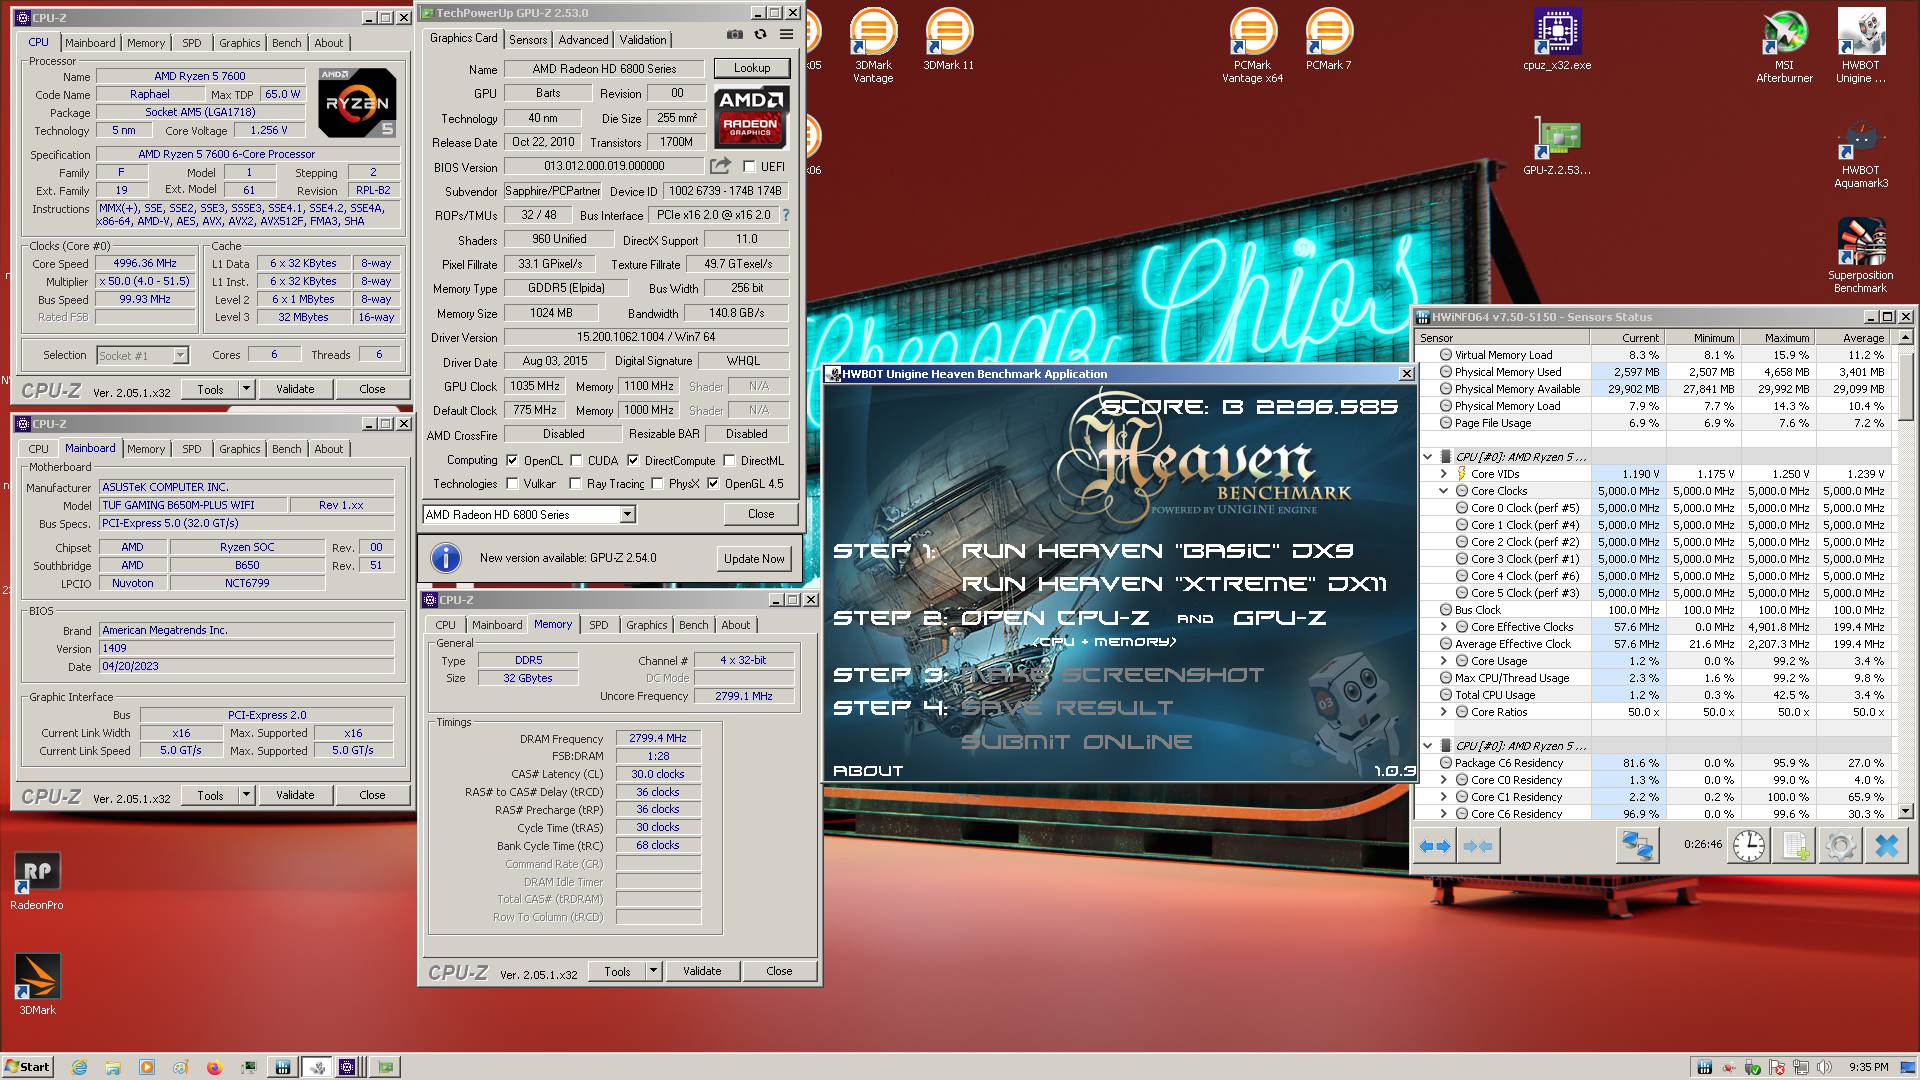Open the PCMark 7 desktop shortcut
Viewport: 1920px width, 1080px height.
point(1328,40)
